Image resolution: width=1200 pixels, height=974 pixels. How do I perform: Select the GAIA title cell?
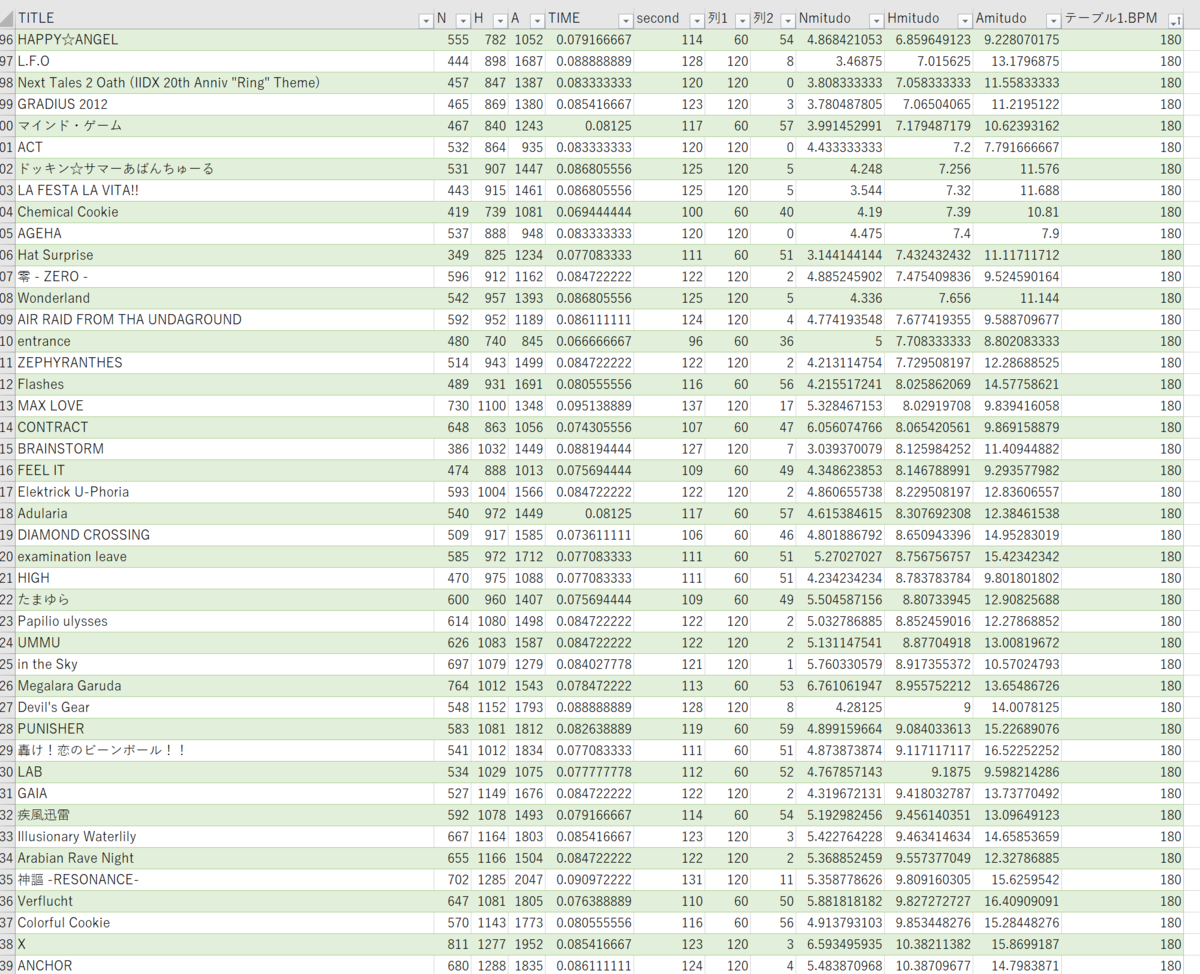pyautogui.click(x=224, y=793)
